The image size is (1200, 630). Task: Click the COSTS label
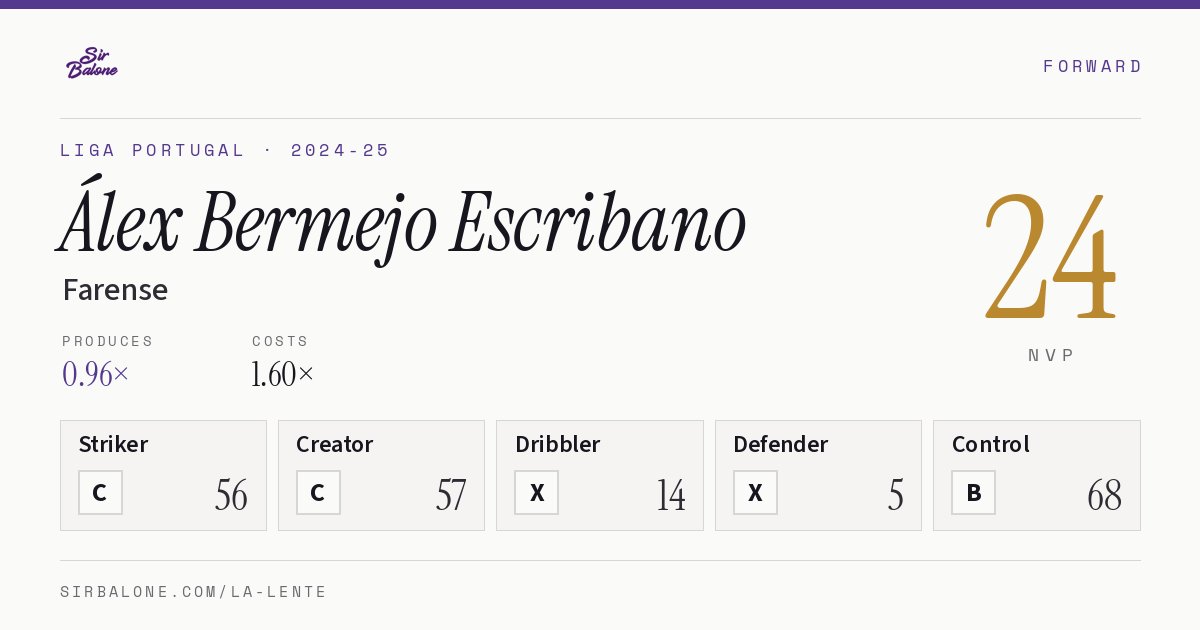tap(281, 341)
